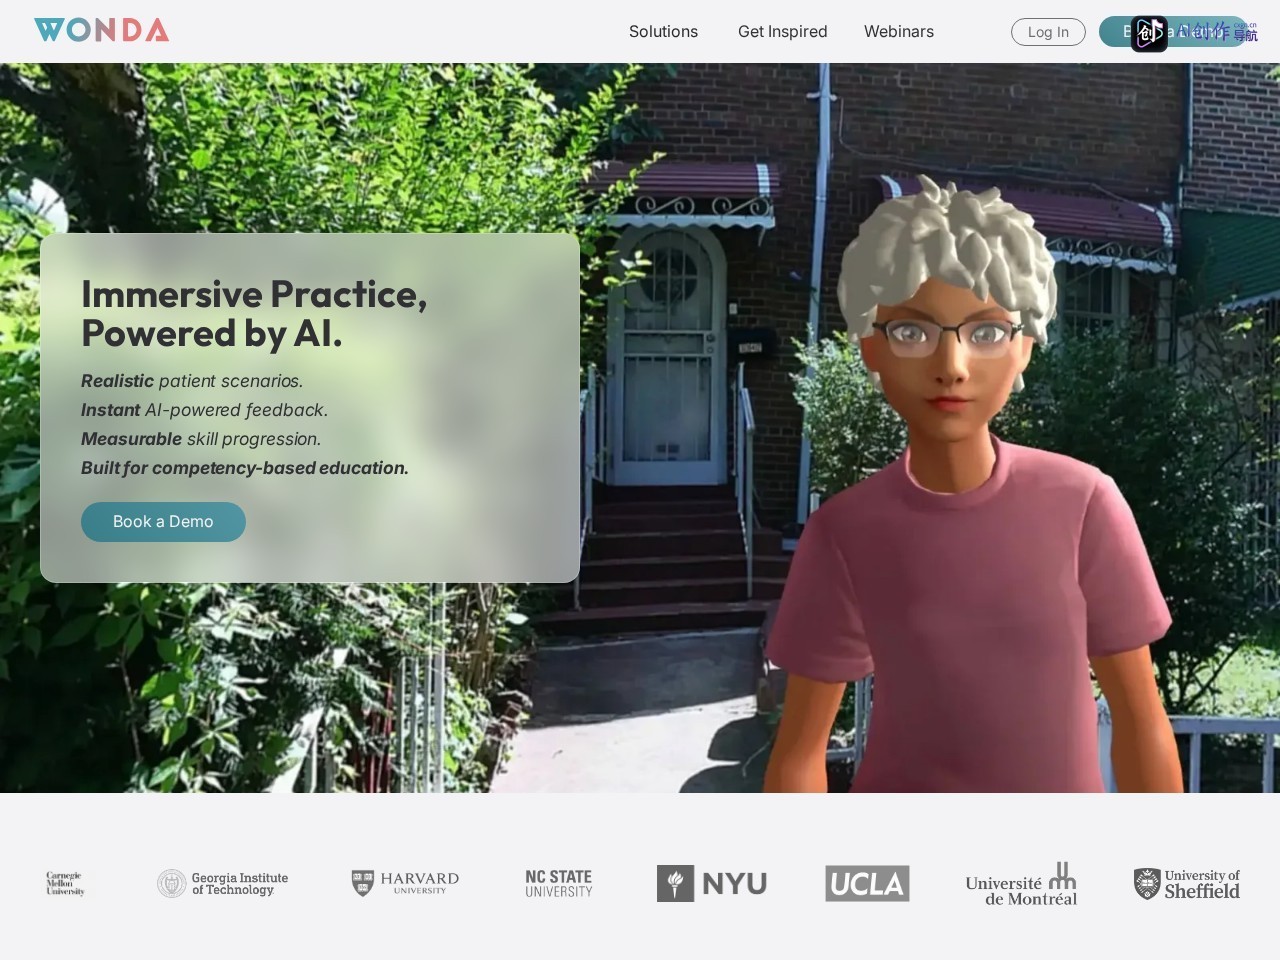Click the NC State University logo
1280x960 pixels.
coord(558,884)
